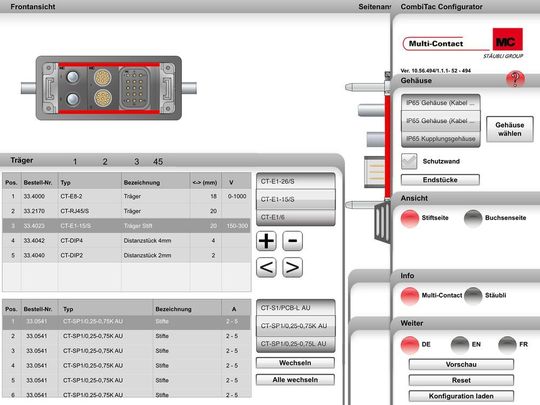Click the Reset button

tap(461, 380)
